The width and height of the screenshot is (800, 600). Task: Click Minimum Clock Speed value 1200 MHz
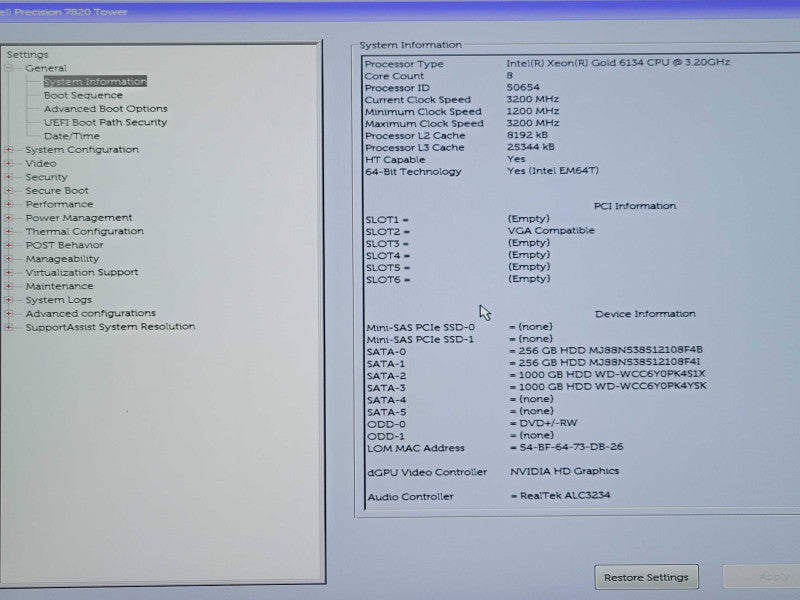(533, 111)
